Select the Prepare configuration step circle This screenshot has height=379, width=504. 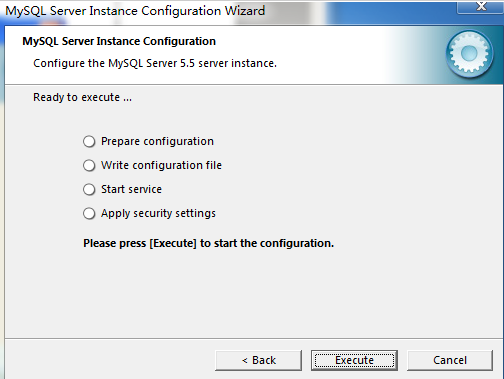click(x=89, y=141)
